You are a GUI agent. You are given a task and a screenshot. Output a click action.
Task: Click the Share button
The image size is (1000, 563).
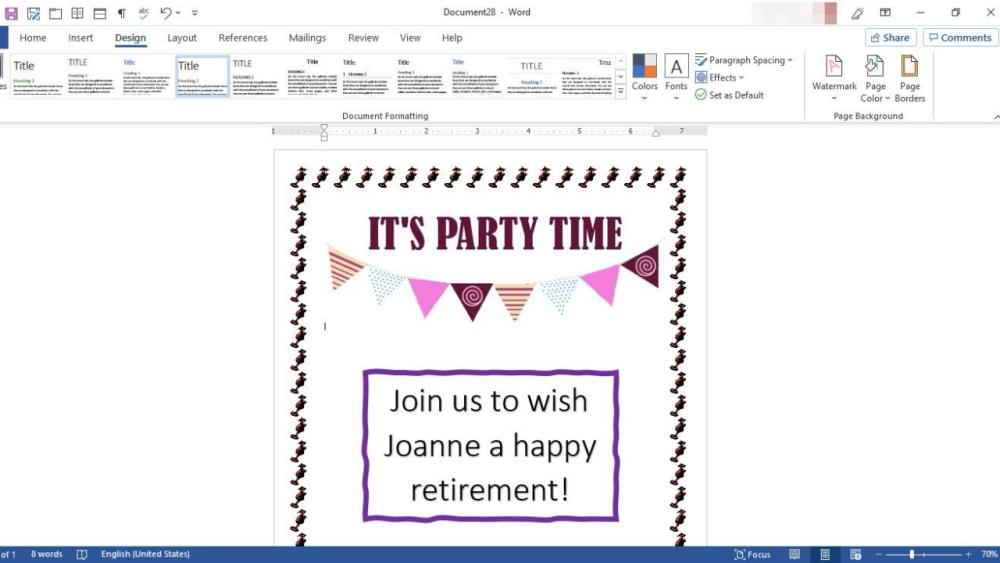[890, 38]
